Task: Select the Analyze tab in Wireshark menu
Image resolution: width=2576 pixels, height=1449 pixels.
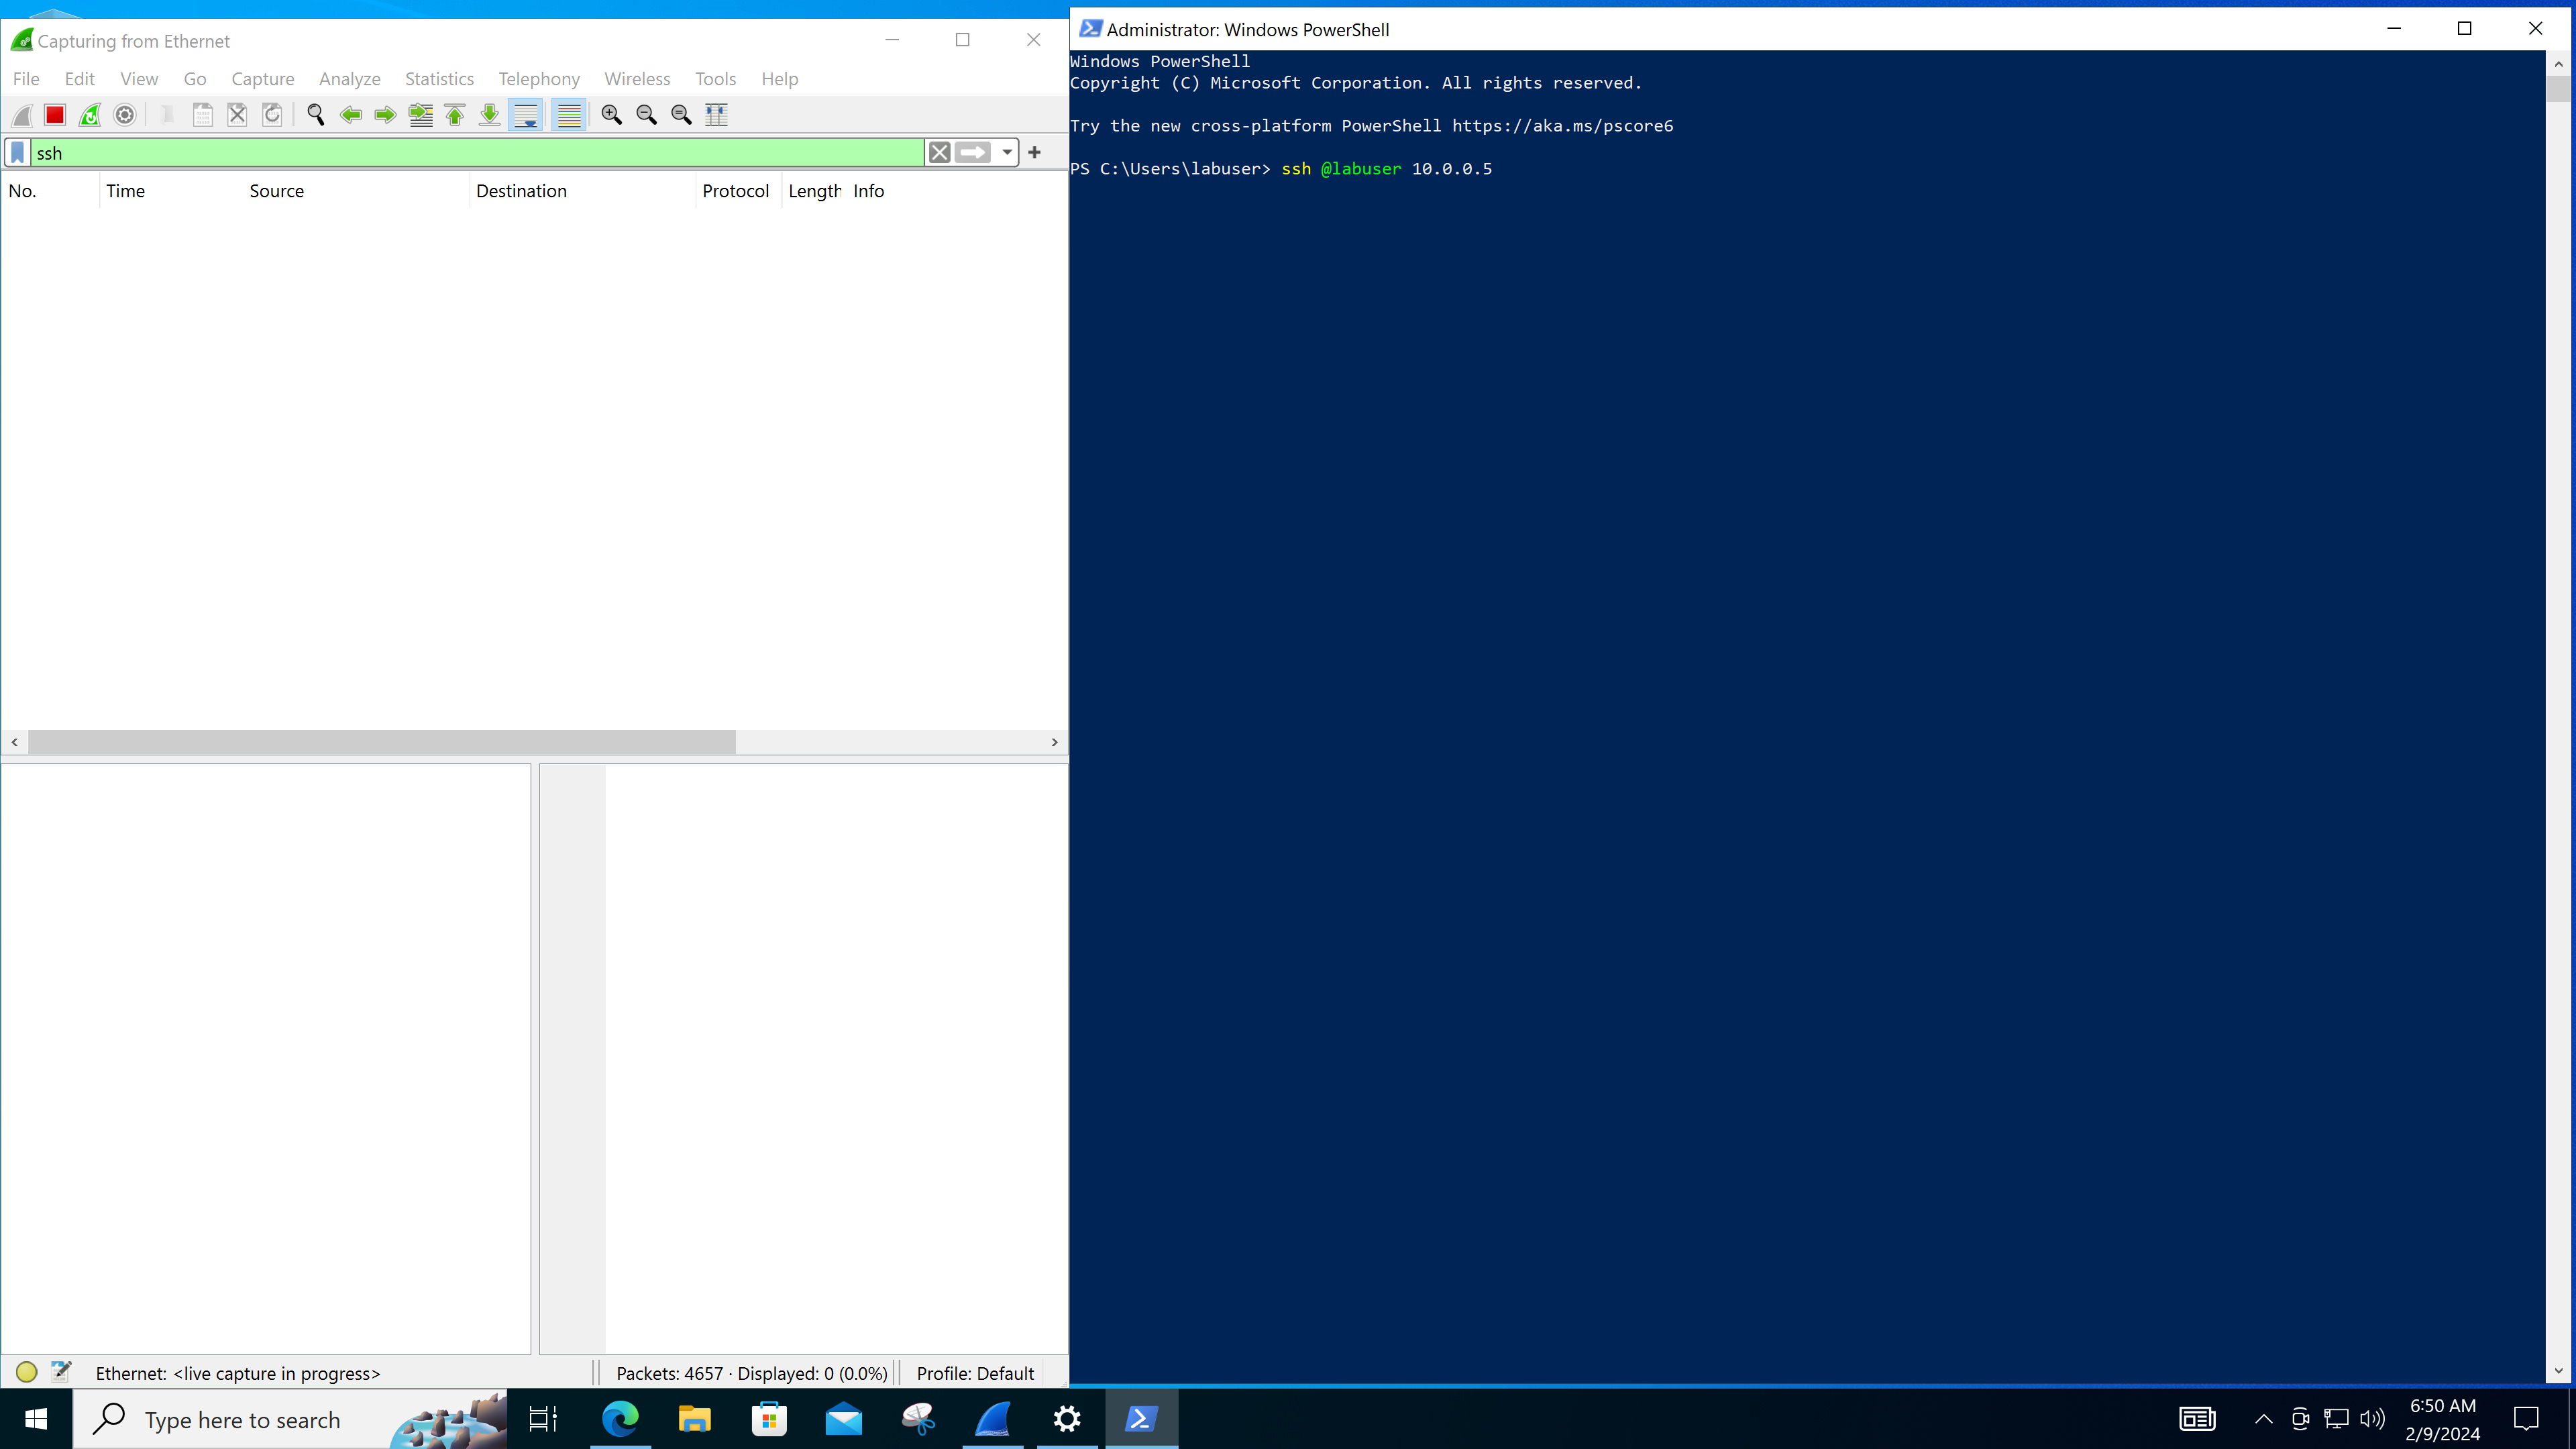Action: [x=350, y=78]
